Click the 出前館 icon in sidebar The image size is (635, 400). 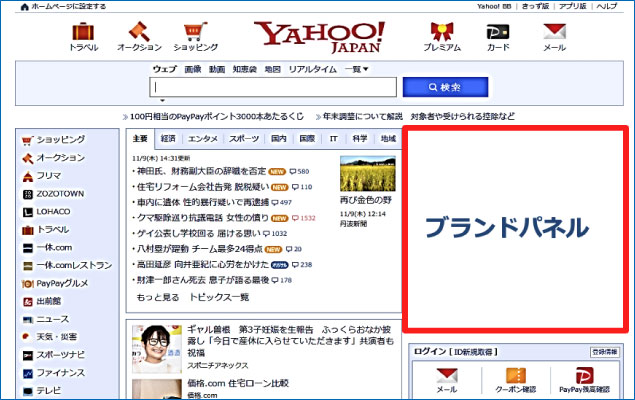coord(28,302)
